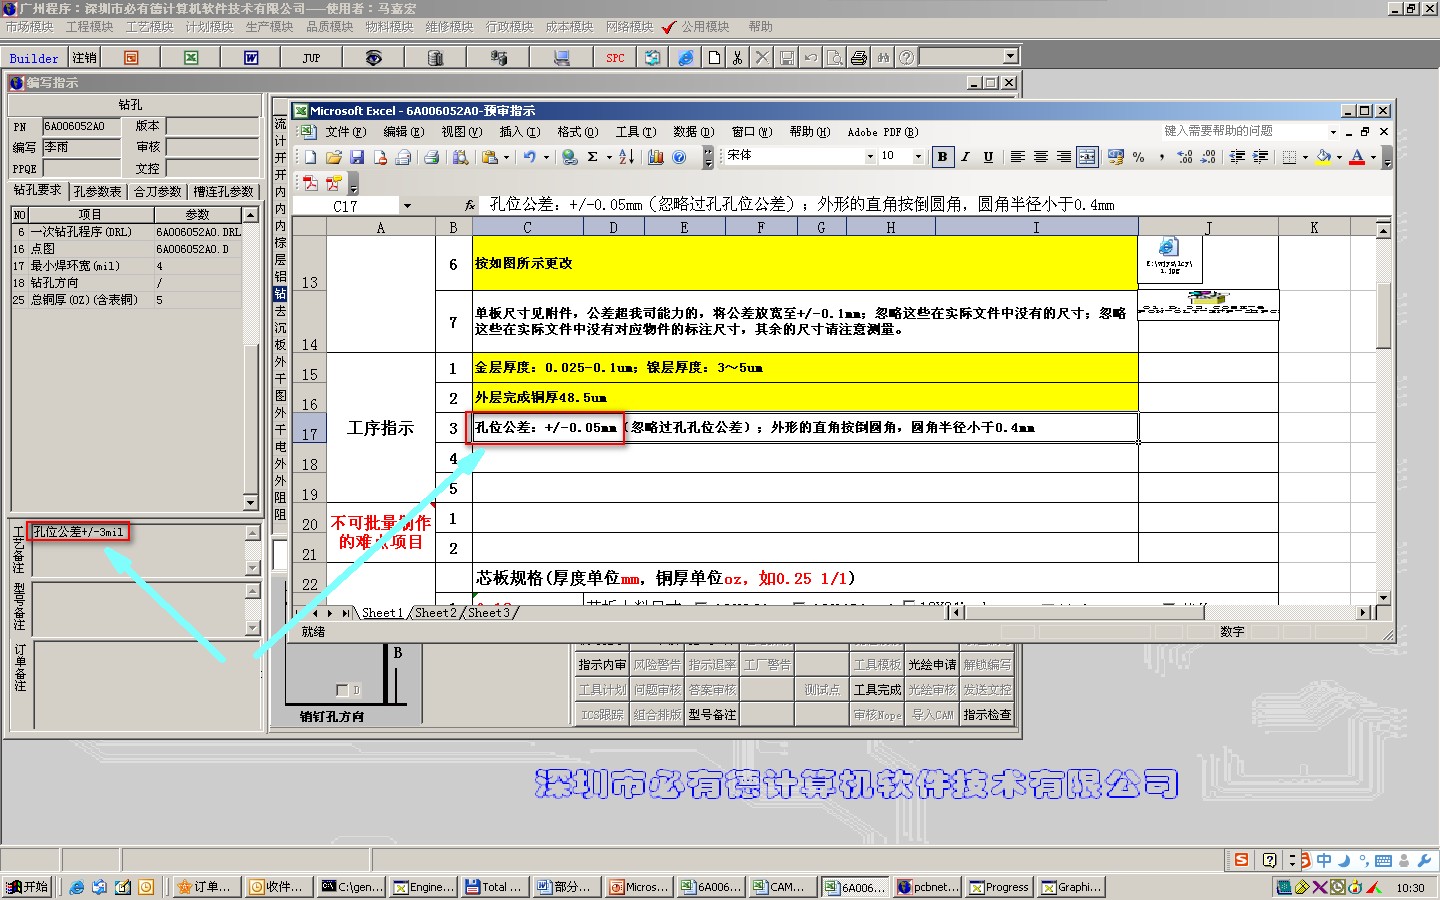This screenshot has height=900, width=1440.
Task: Click Excel's Save diskette icon
Action: tap(357, 157)
